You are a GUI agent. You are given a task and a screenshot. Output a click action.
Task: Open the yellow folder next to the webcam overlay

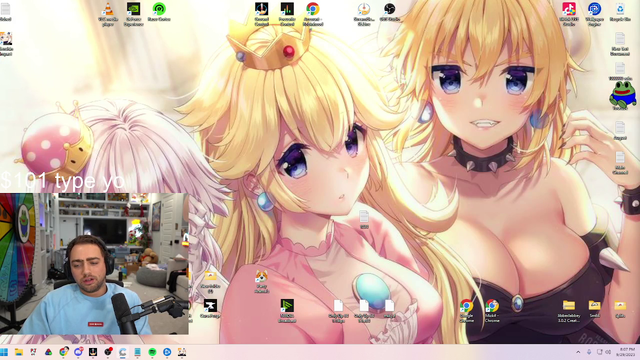(210, 281)
